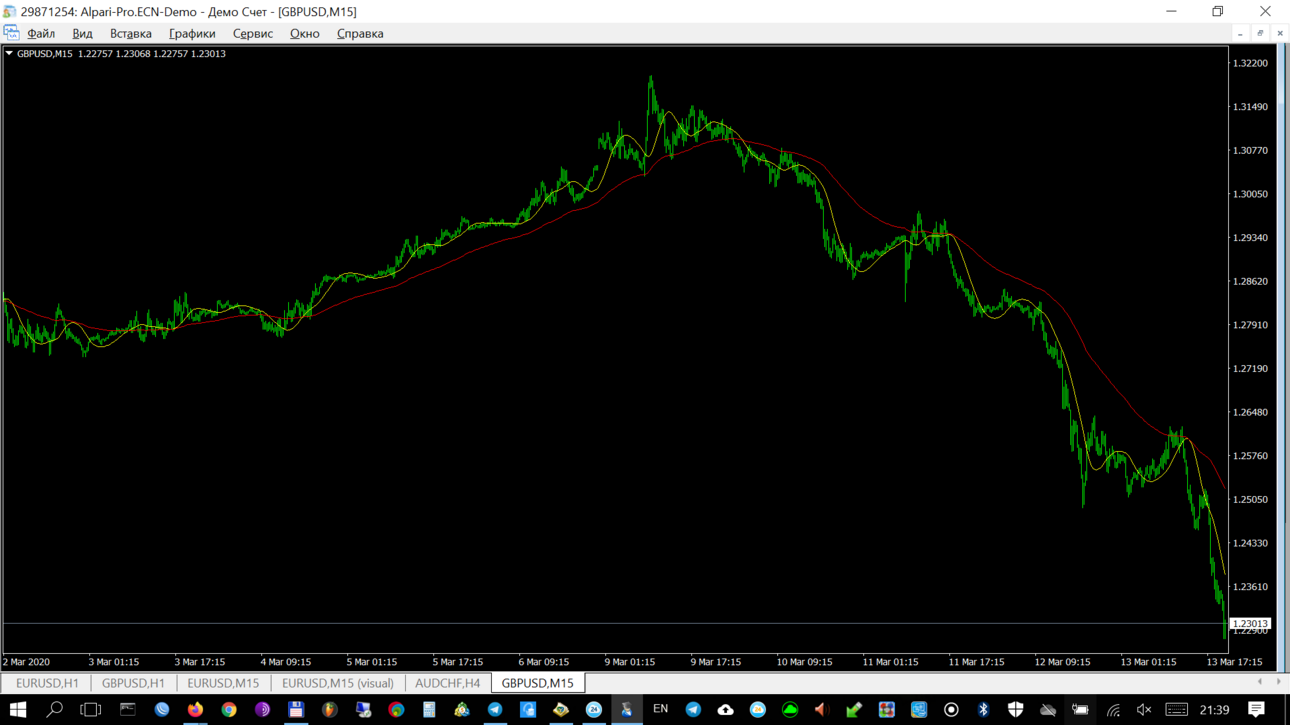
Task: Switch to the active MetaTrader taskbar icon
Action: tap(627, 710)
